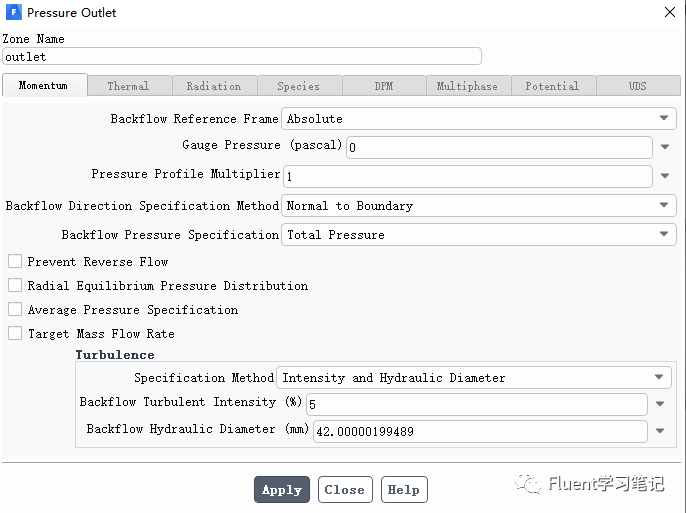Switch to the Thermal tab
This screenshot has height=513, width=686.
pos(129,86)
